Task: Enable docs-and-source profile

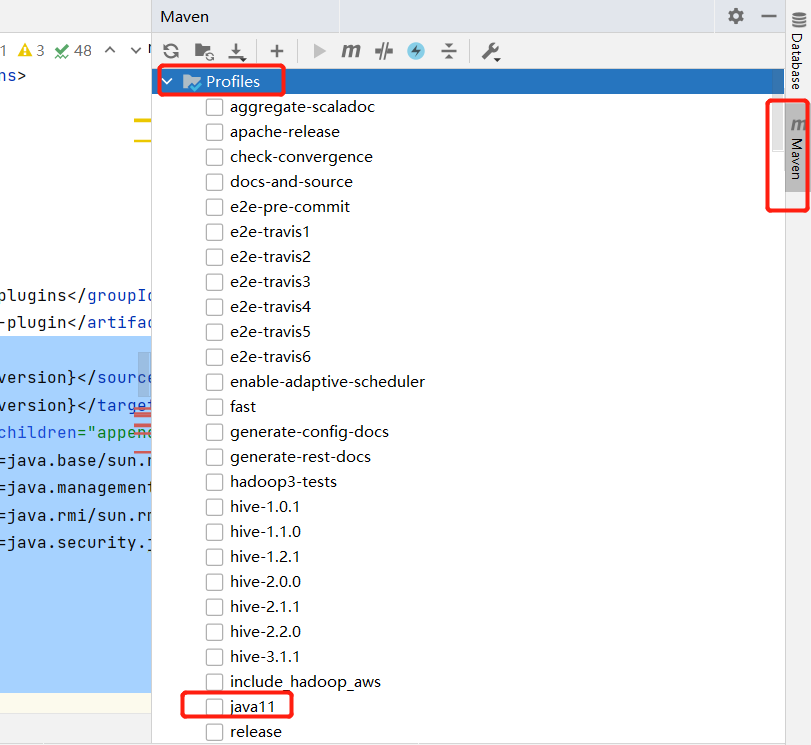Action: pyautogui.click(x=214, y=182)
